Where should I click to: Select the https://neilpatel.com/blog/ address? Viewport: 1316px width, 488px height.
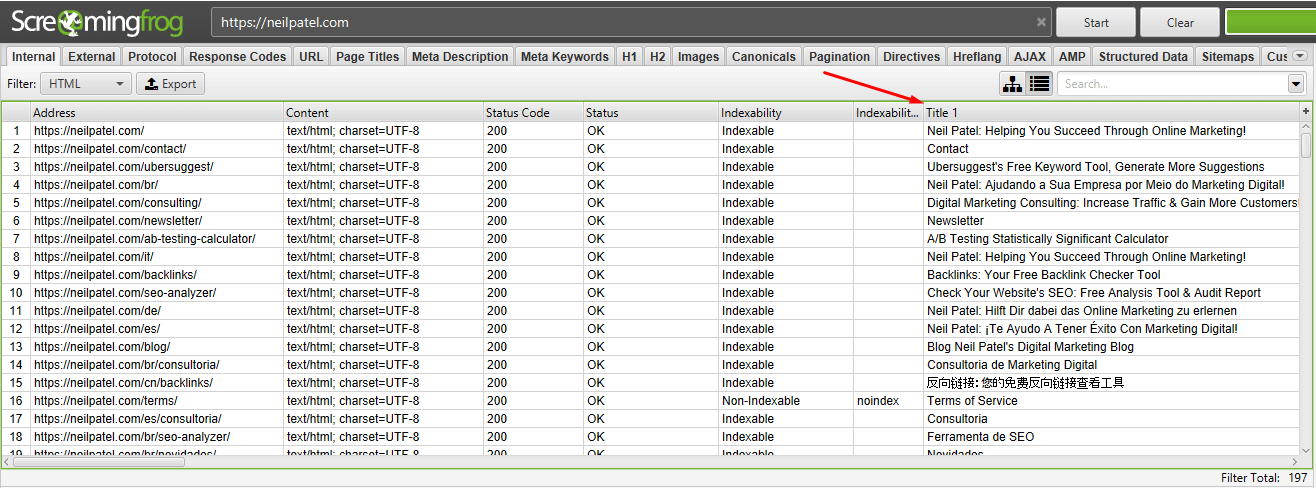point(102,347)
